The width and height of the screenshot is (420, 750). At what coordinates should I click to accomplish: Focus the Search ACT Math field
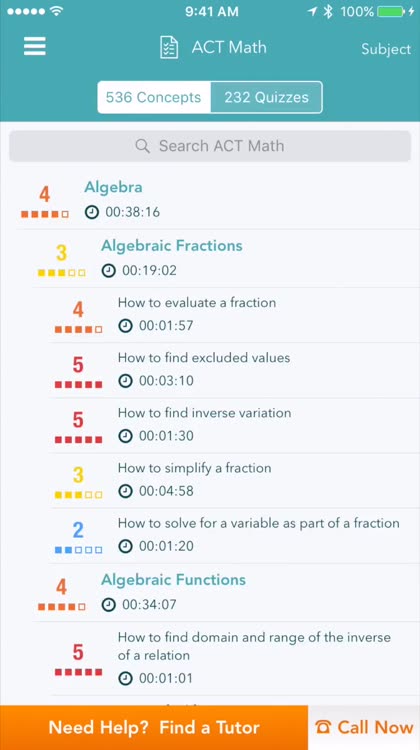point(210,146)
